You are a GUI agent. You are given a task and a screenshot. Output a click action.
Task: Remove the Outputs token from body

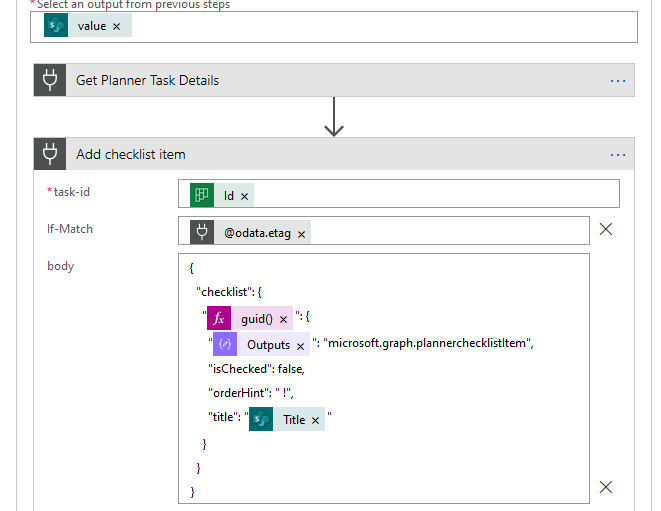point(300,345)
